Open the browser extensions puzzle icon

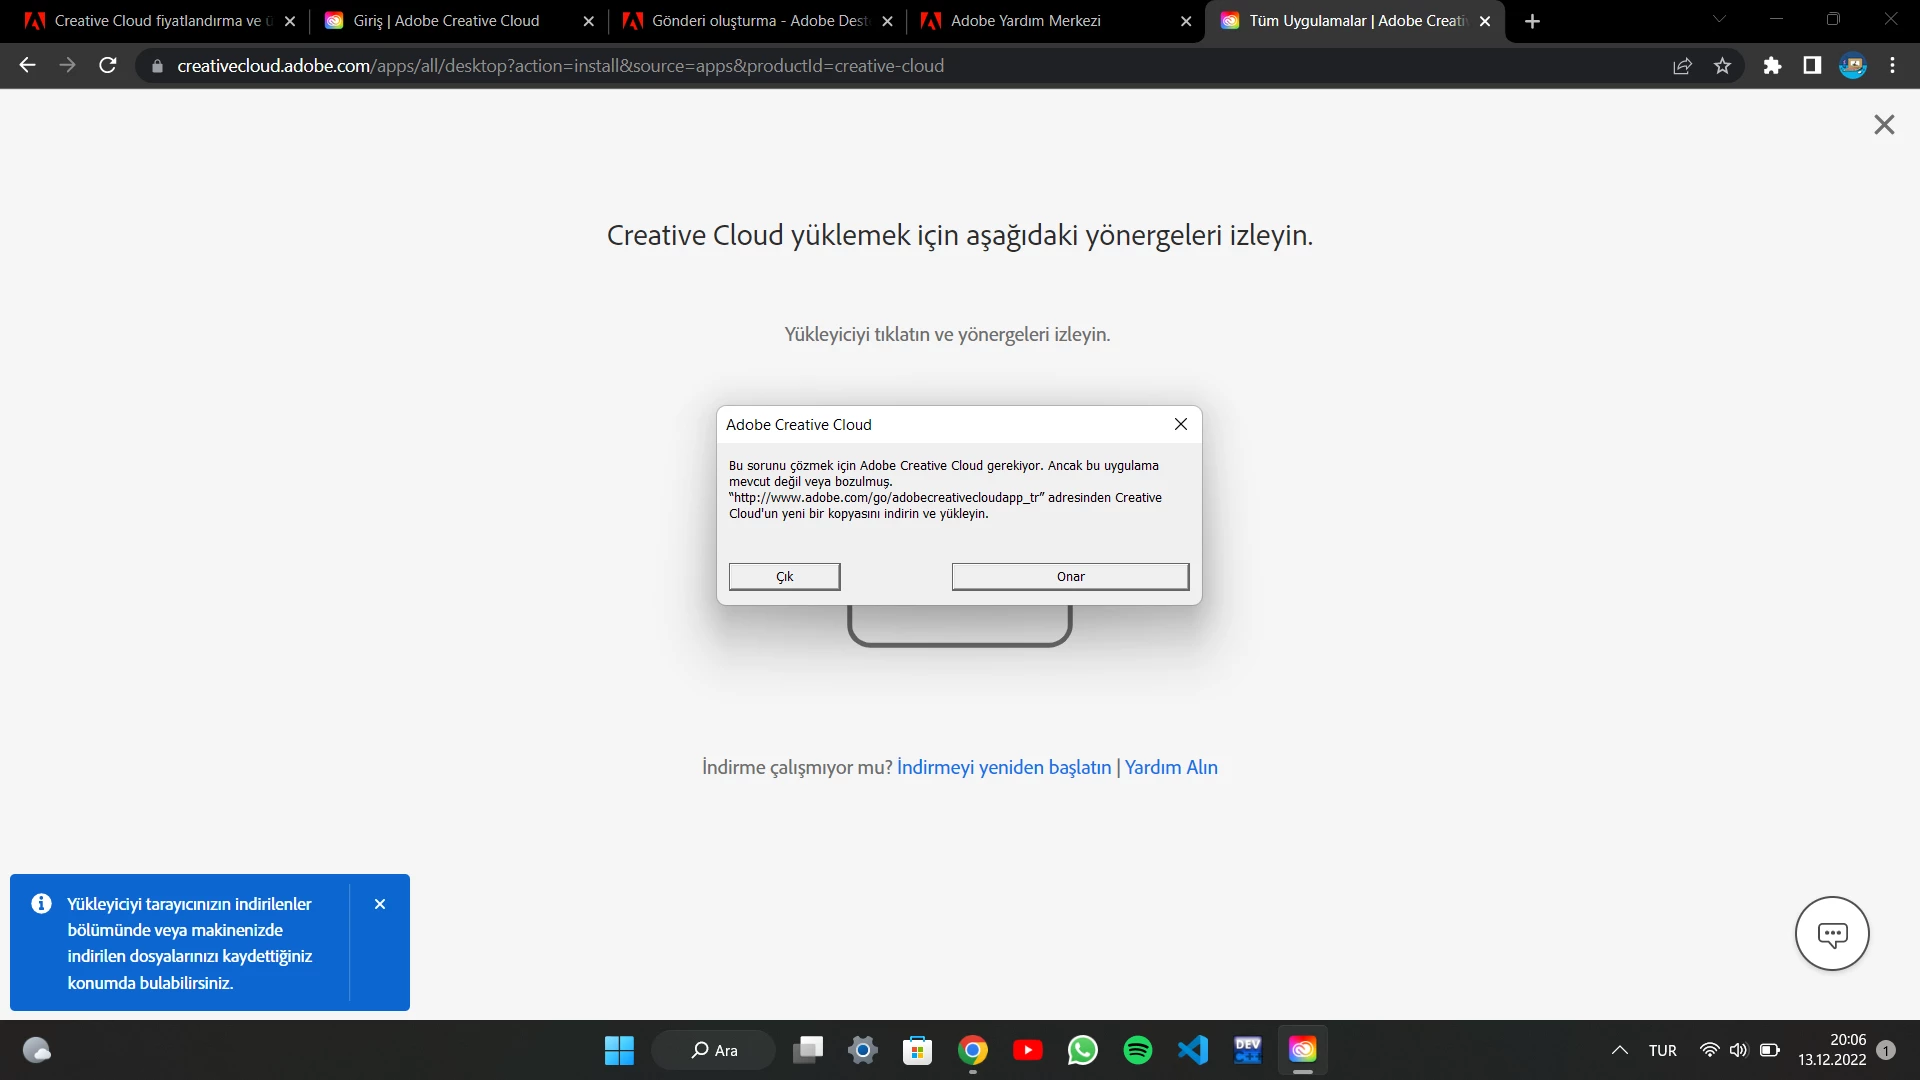(x=1772, y=66)
